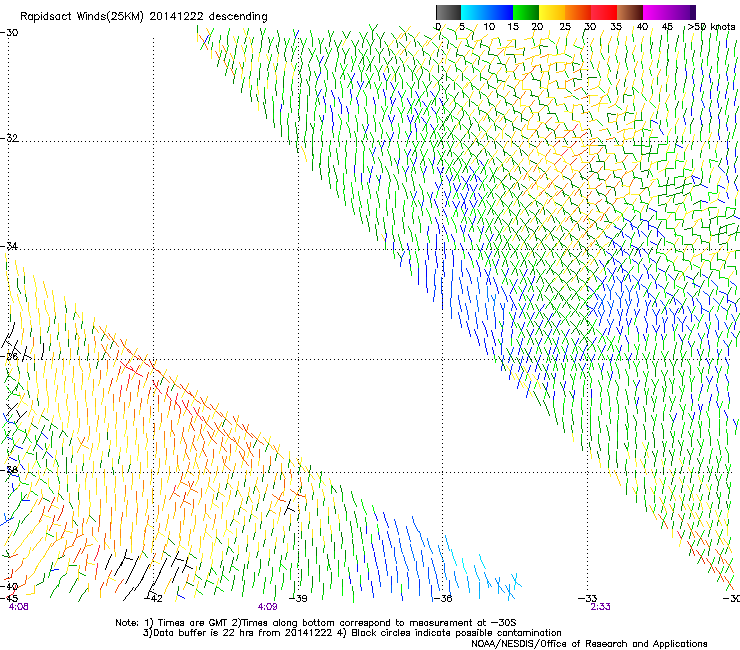Click legend value '35' under the color bar
Screen dimensions: 740x650
click(616, 27)
